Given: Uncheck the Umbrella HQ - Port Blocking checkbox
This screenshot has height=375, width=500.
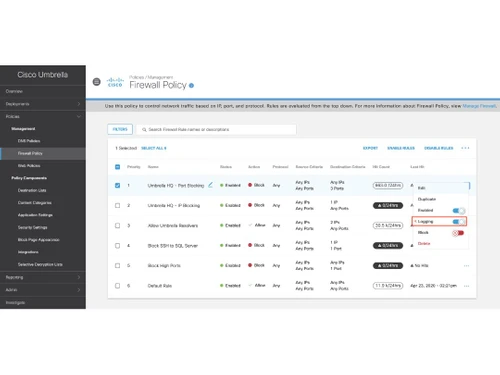Looking at the screenshot, I should (117, 185).
